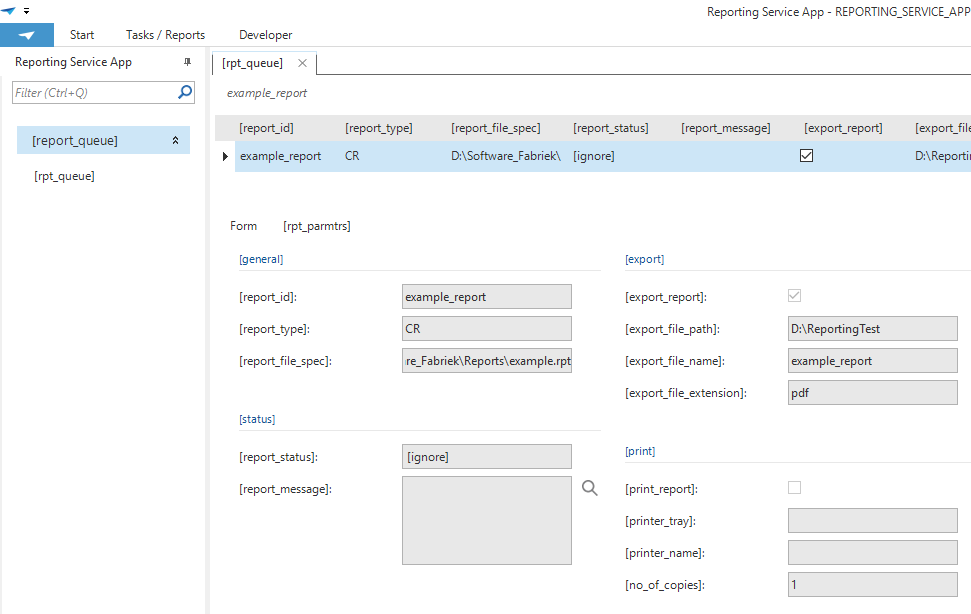Click the paper plane logo in the title bar
Image resolution: width=971 pixels, height=614 pixels.
pos(10,11)
